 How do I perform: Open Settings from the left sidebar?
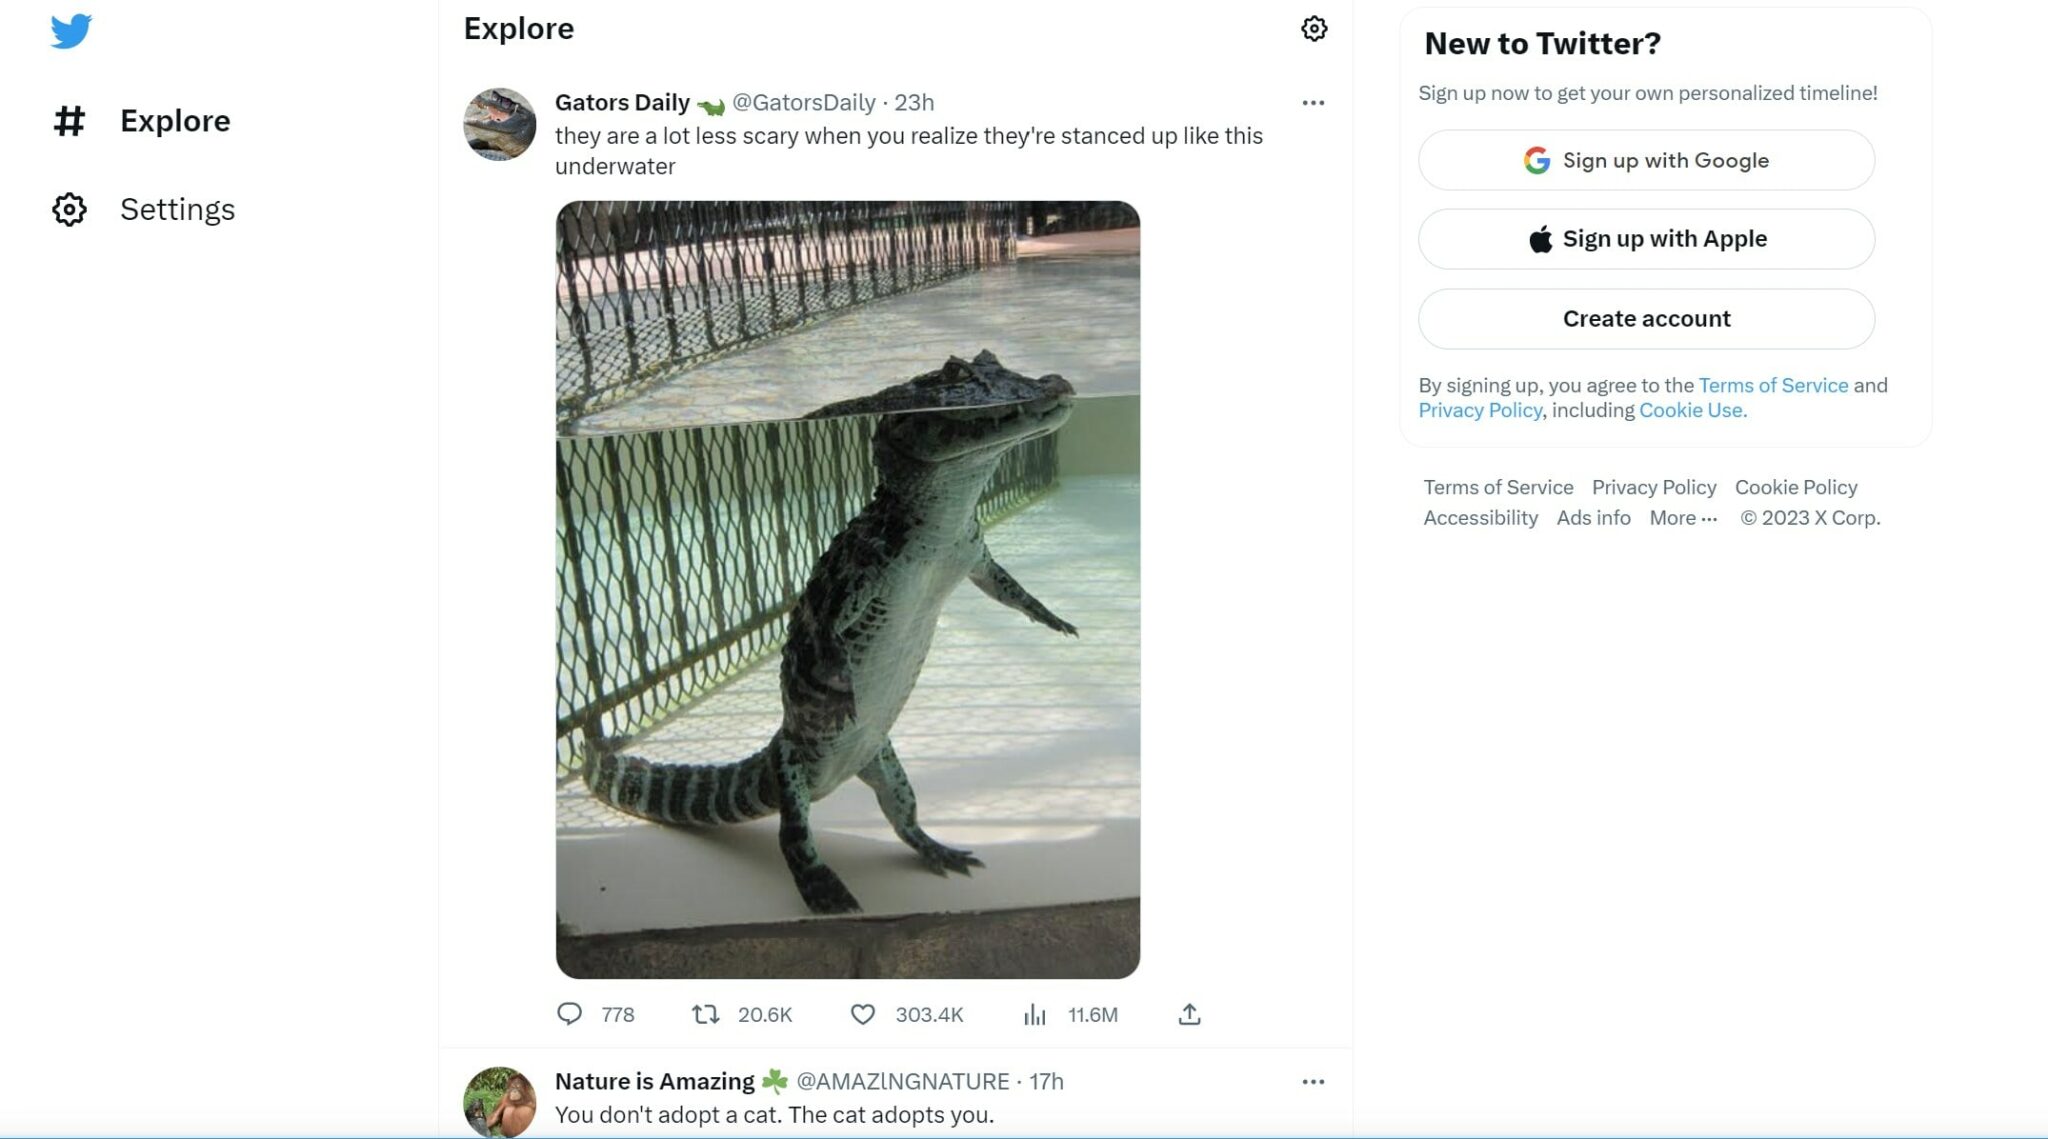click(177, 209)
